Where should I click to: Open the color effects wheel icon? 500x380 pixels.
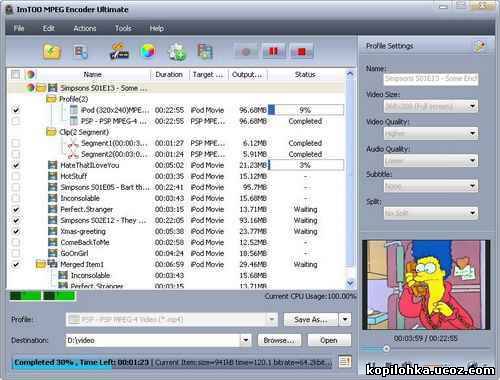(x=148, y=52)
